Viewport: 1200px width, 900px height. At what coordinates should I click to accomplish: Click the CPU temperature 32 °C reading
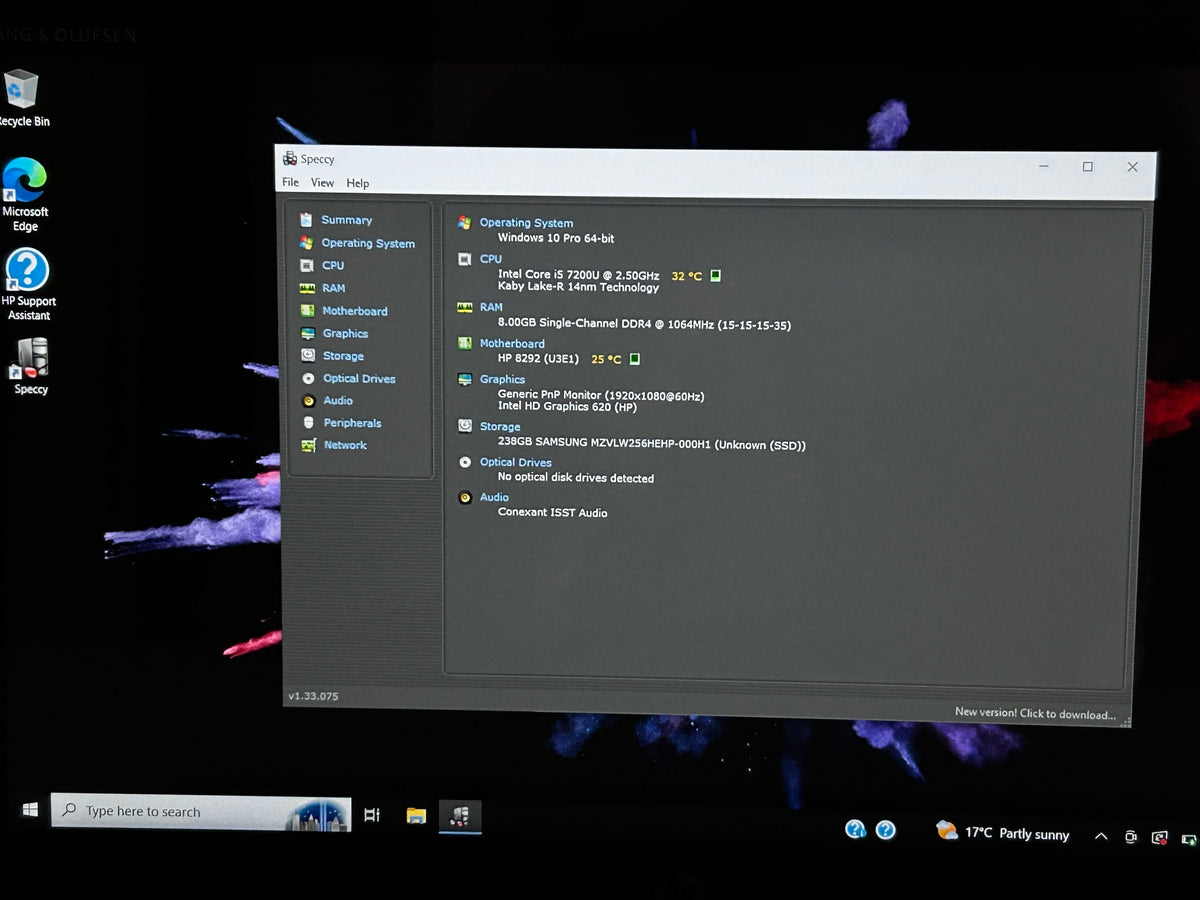pyautogui.click(x=687, y=276)
